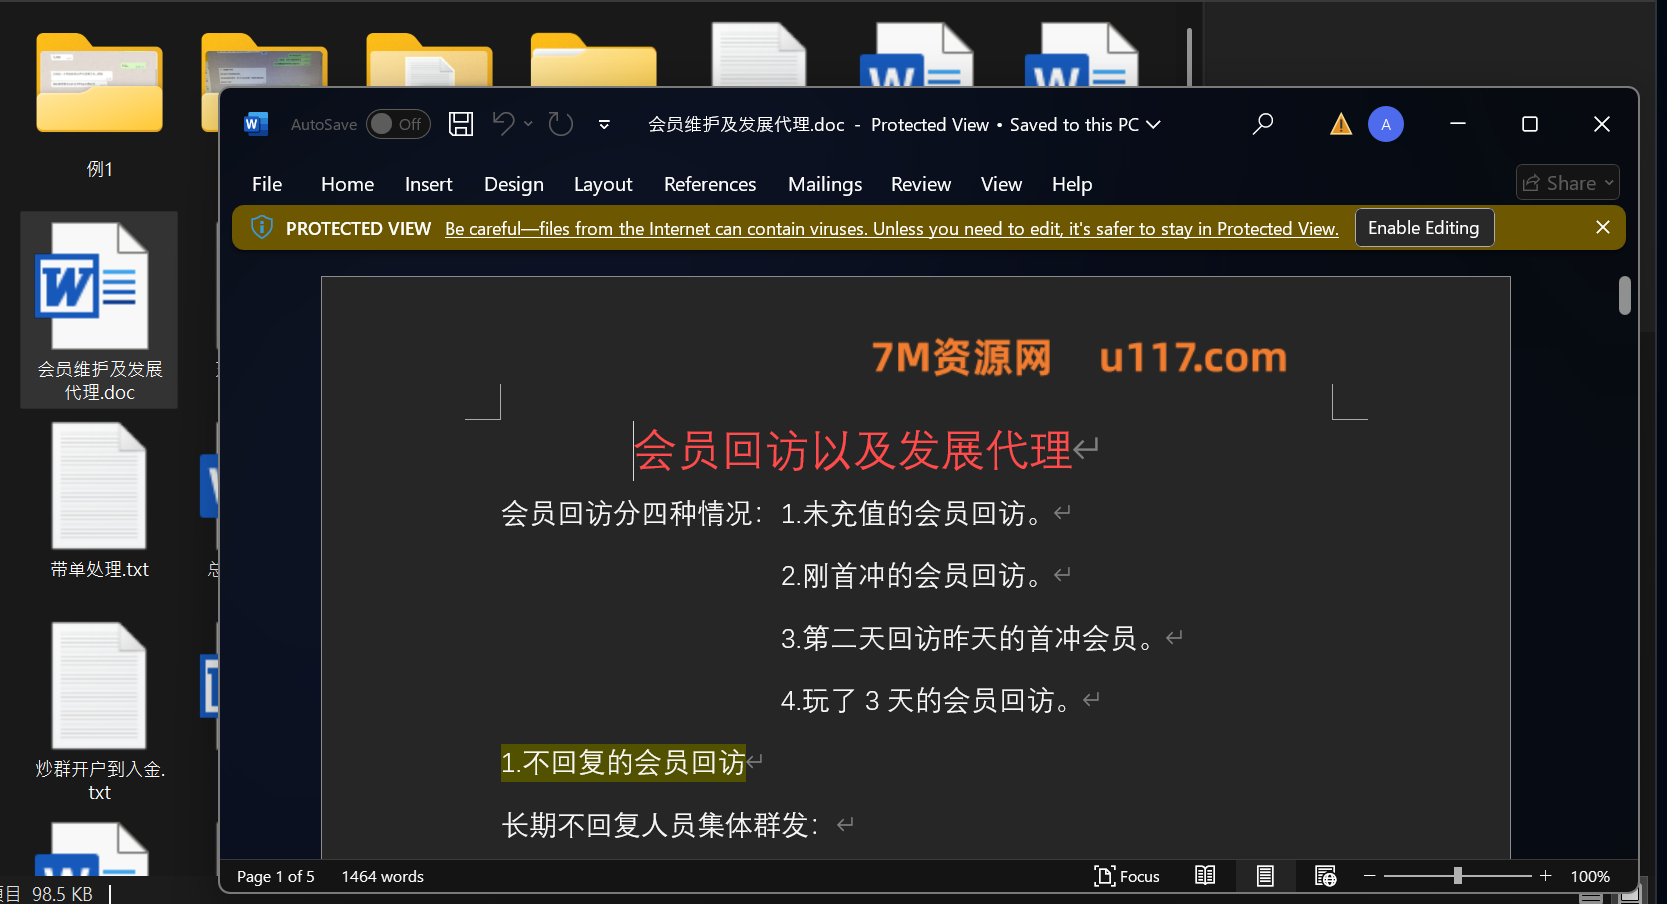
Task: Expand the Undo history dropdown arrow
Action: coord(528,124)
